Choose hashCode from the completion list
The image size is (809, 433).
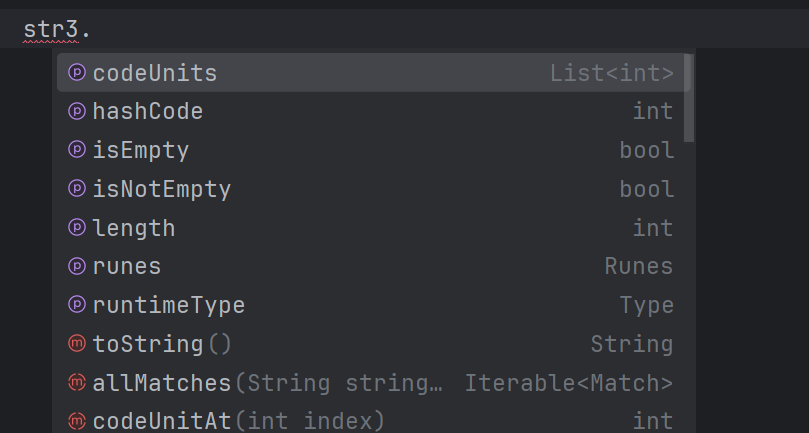pos(148,111)
